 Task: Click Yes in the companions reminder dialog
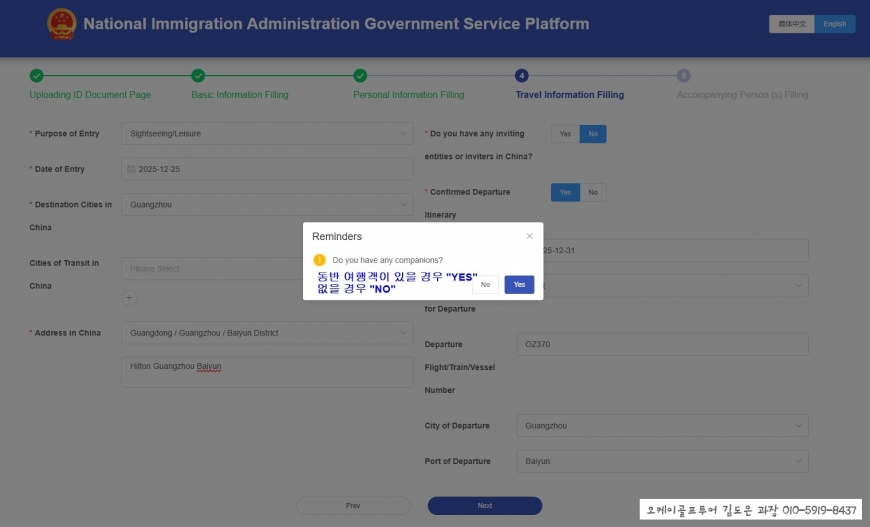(x=519, y=285)
